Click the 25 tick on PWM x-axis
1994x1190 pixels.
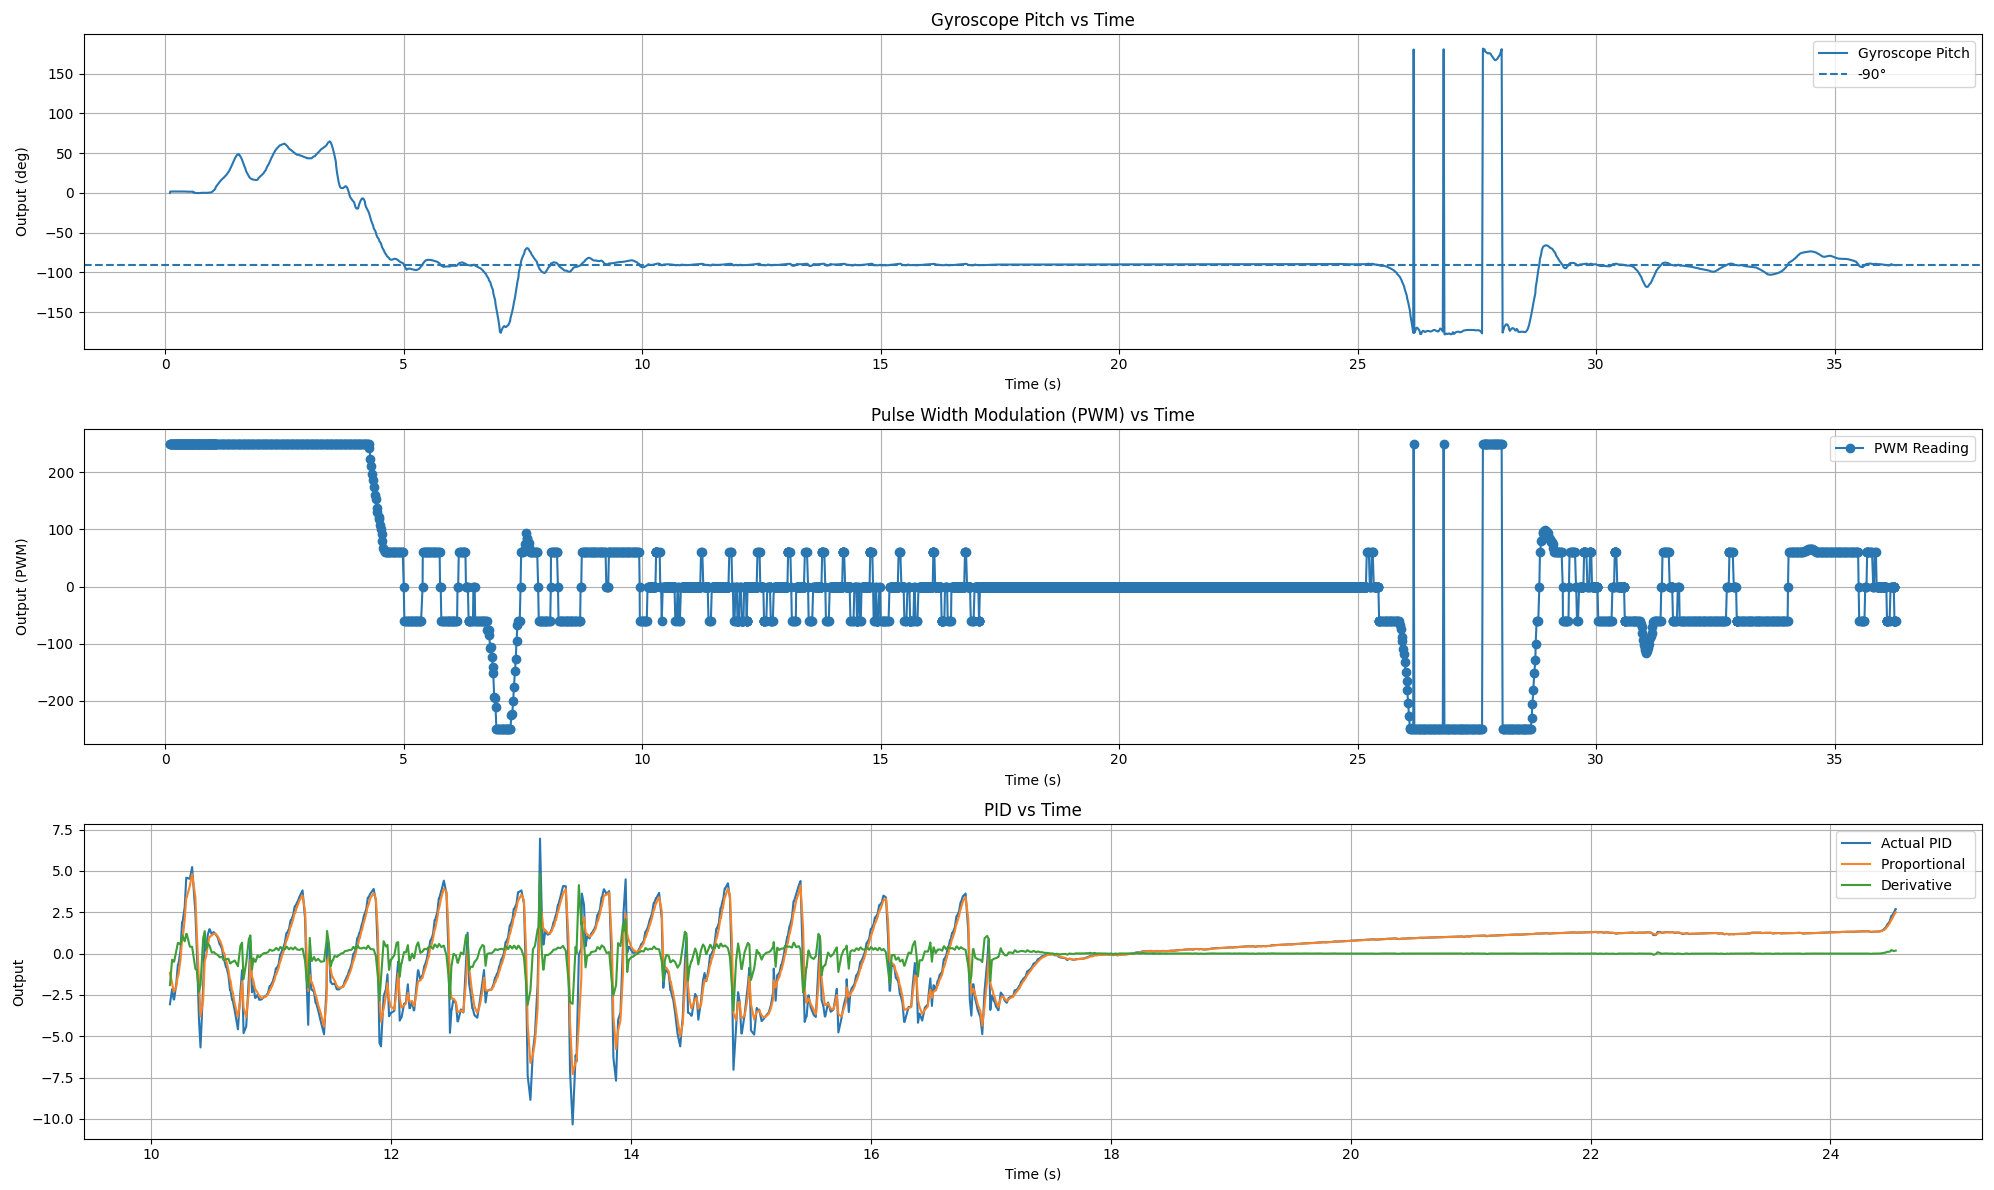tap(1357, 759)
